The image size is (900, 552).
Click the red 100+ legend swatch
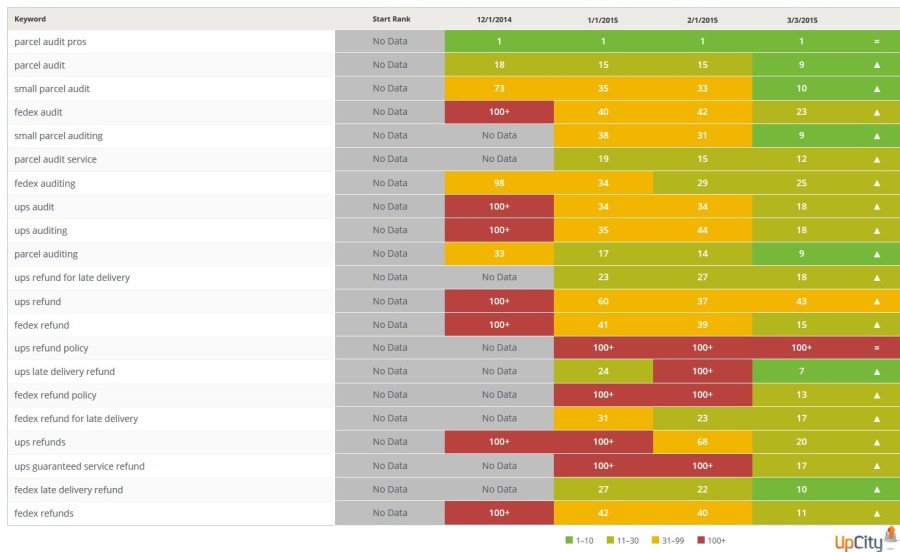pyautogui.click(x=700, y=540)
